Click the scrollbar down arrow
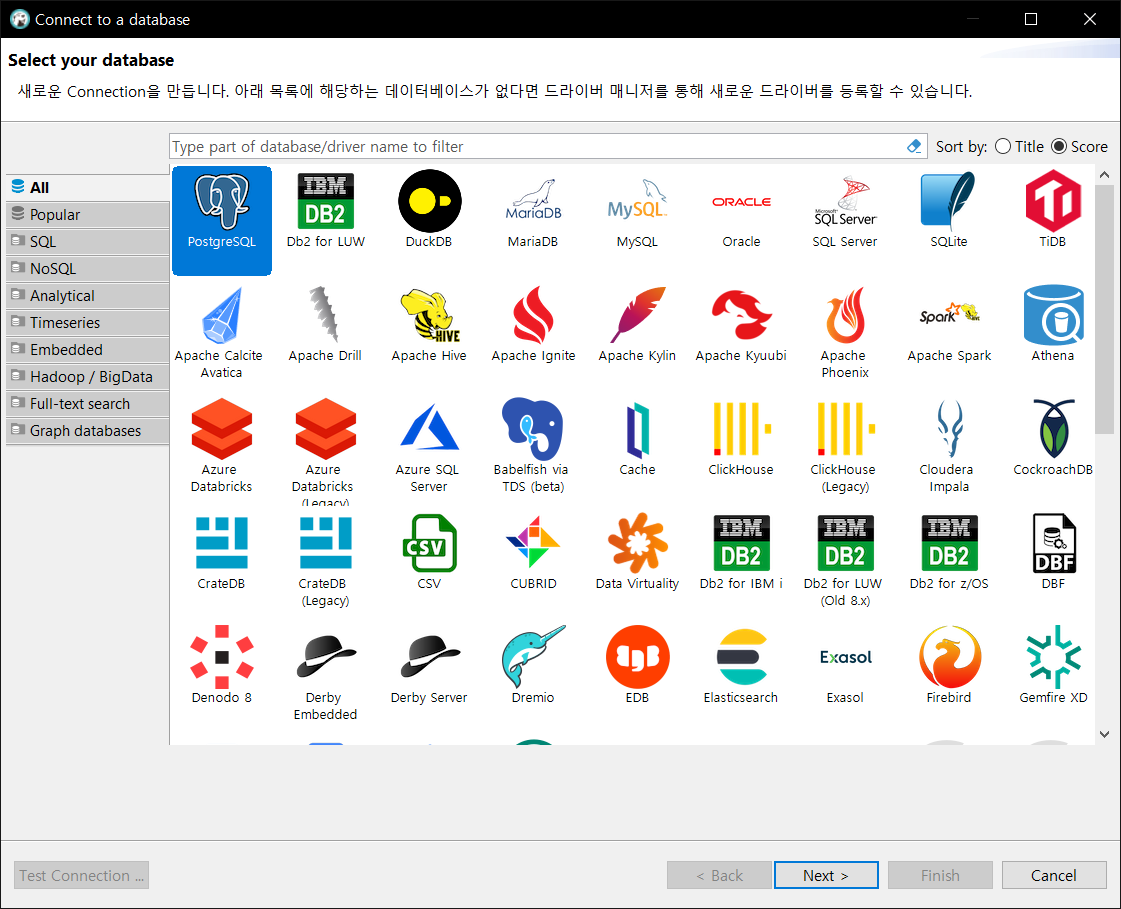1121x909 pixels. click(x=1105, y=734)
